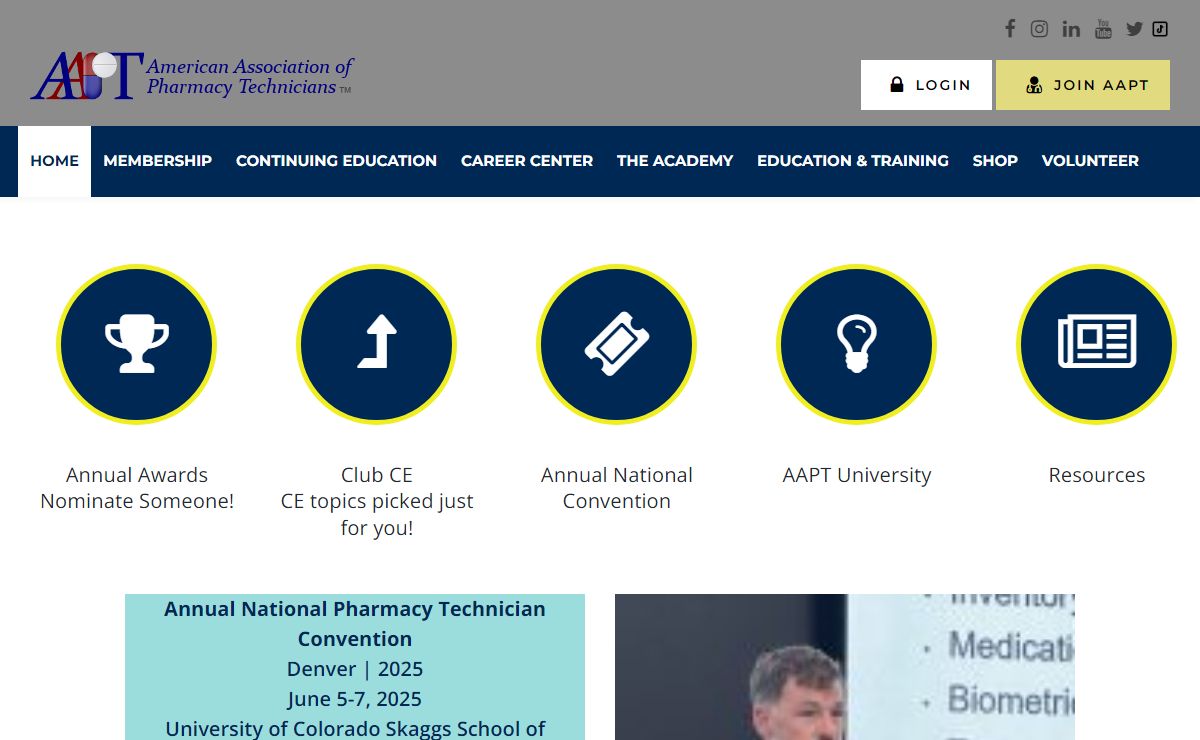
Task: Click the Club CE arrow icon
Action: click(x=377, y=344)
